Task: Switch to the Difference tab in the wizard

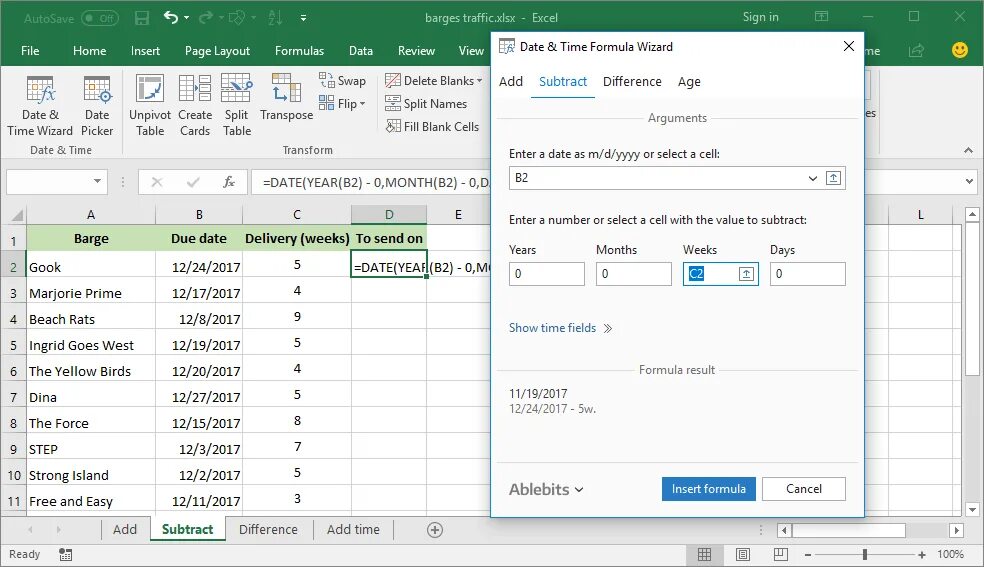Action: 632,82
